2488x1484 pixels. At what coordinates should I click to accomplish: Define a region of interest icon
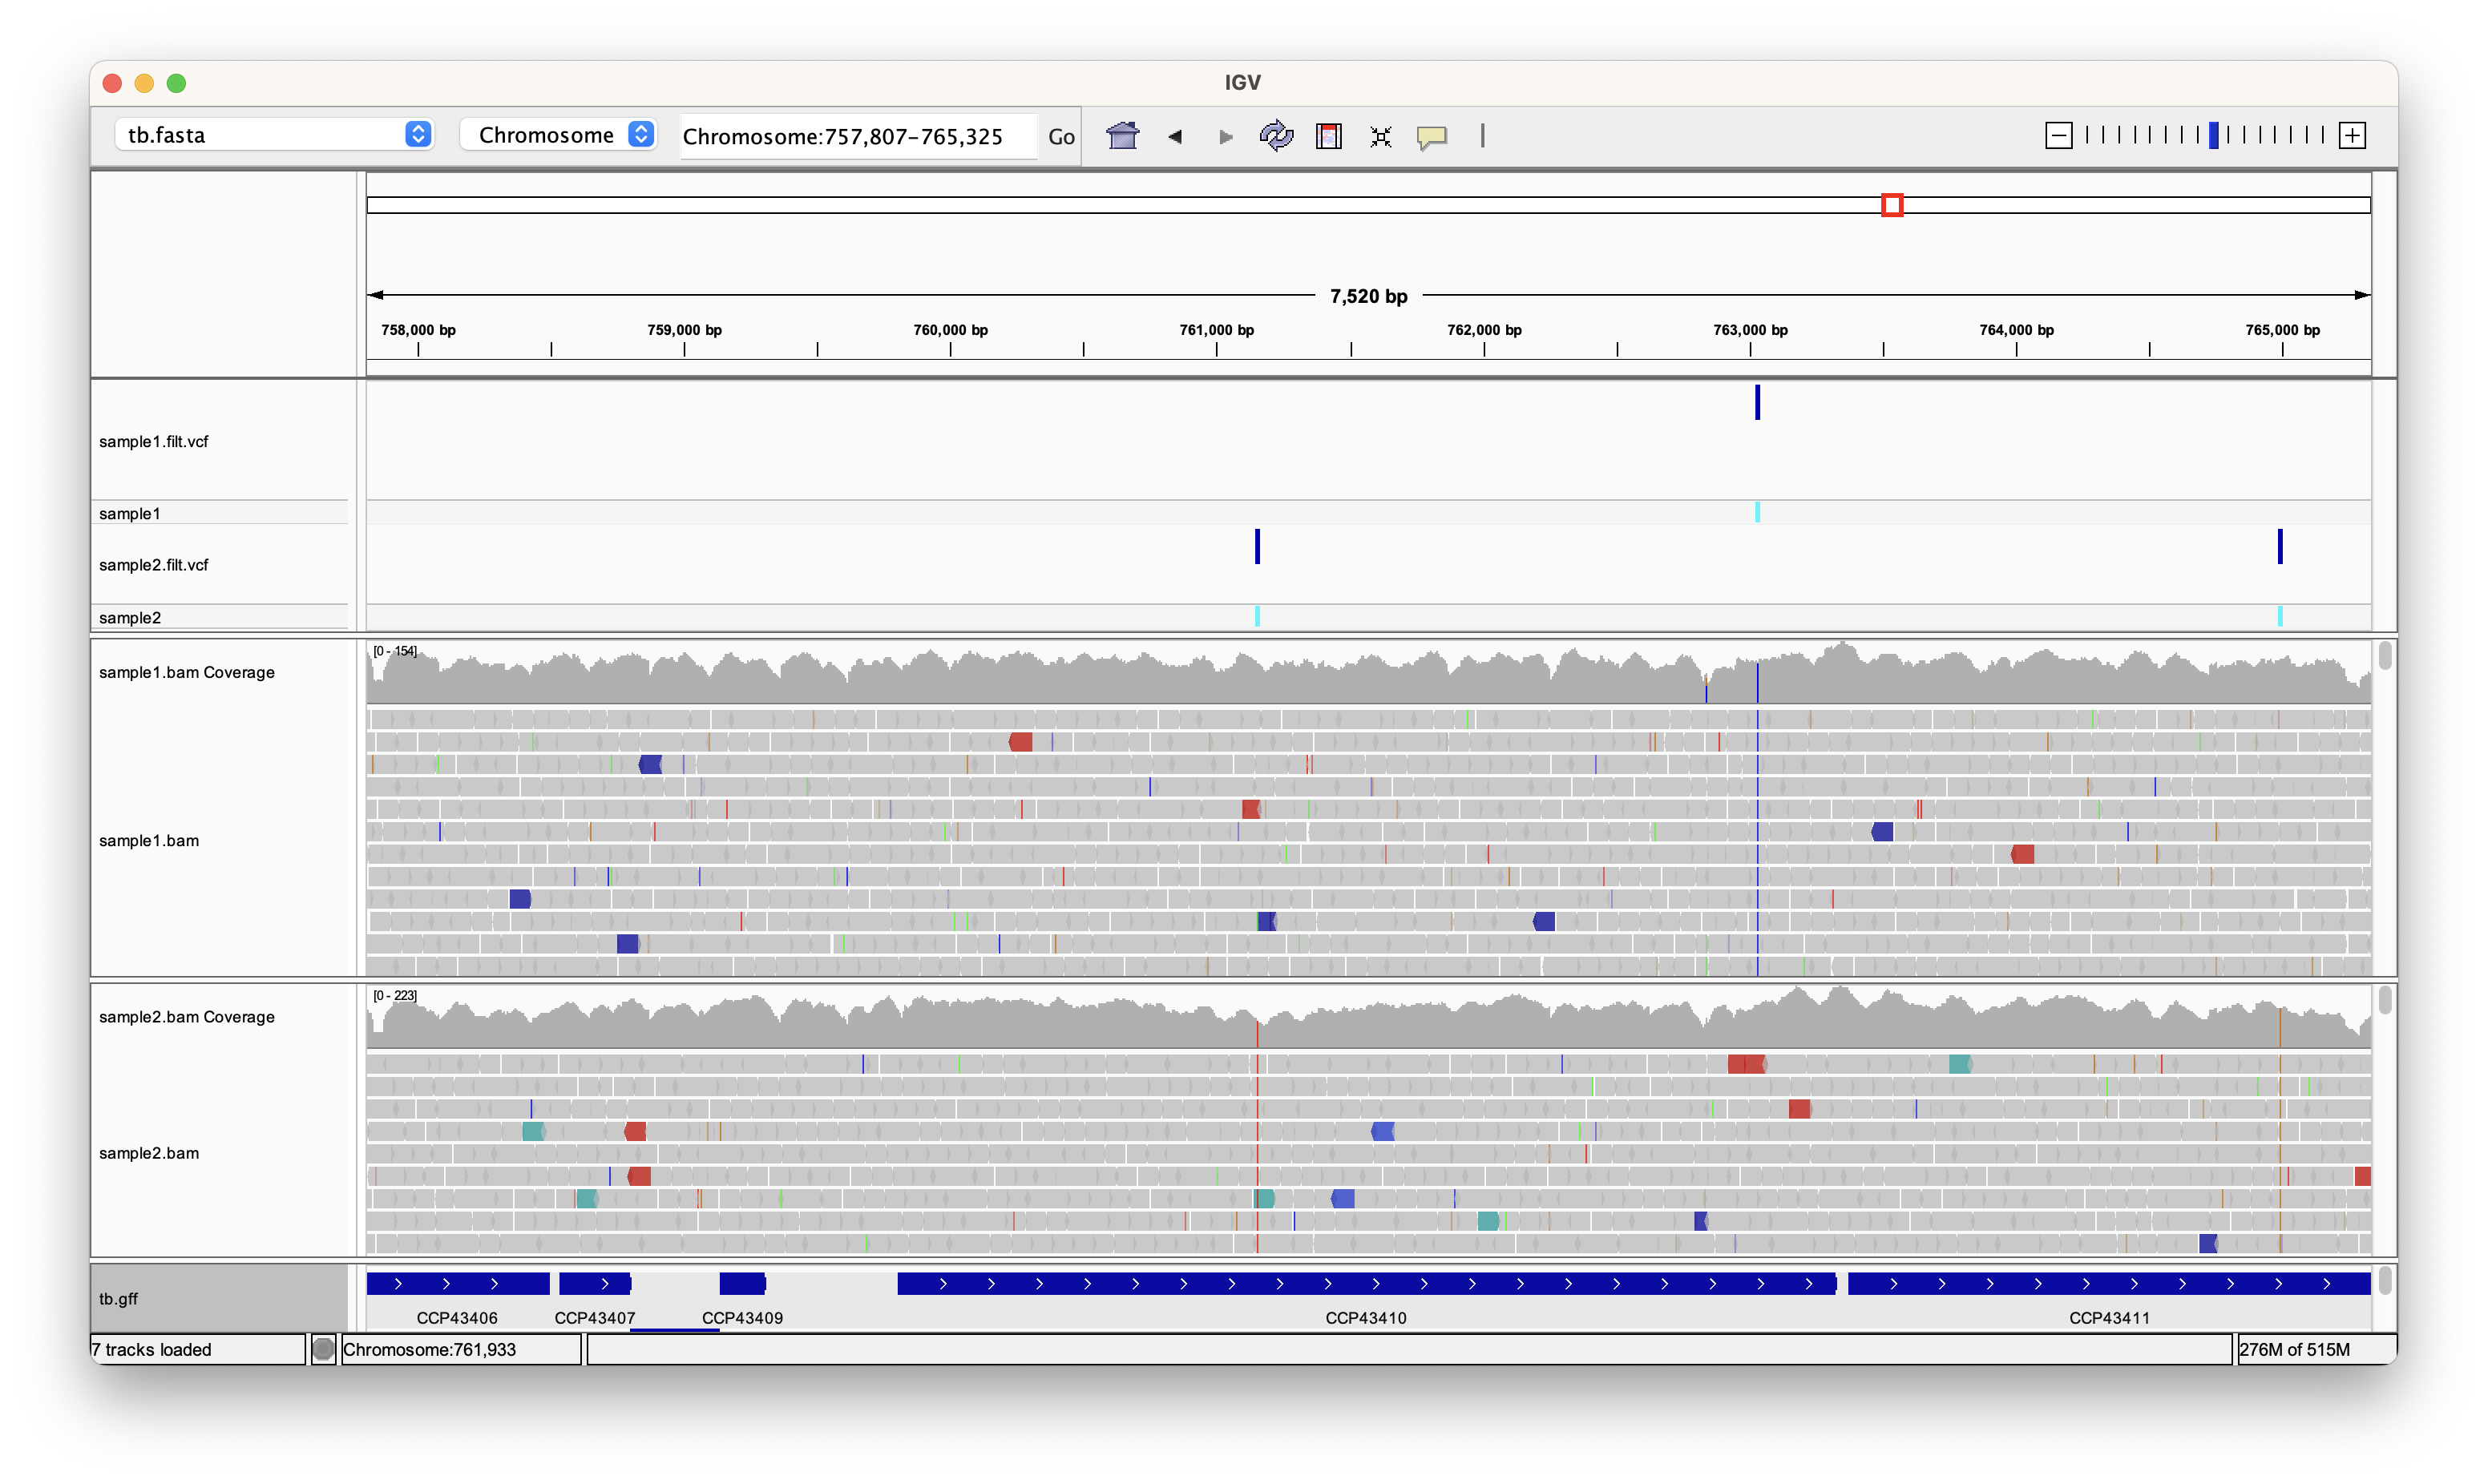(x=1329, y=136)
